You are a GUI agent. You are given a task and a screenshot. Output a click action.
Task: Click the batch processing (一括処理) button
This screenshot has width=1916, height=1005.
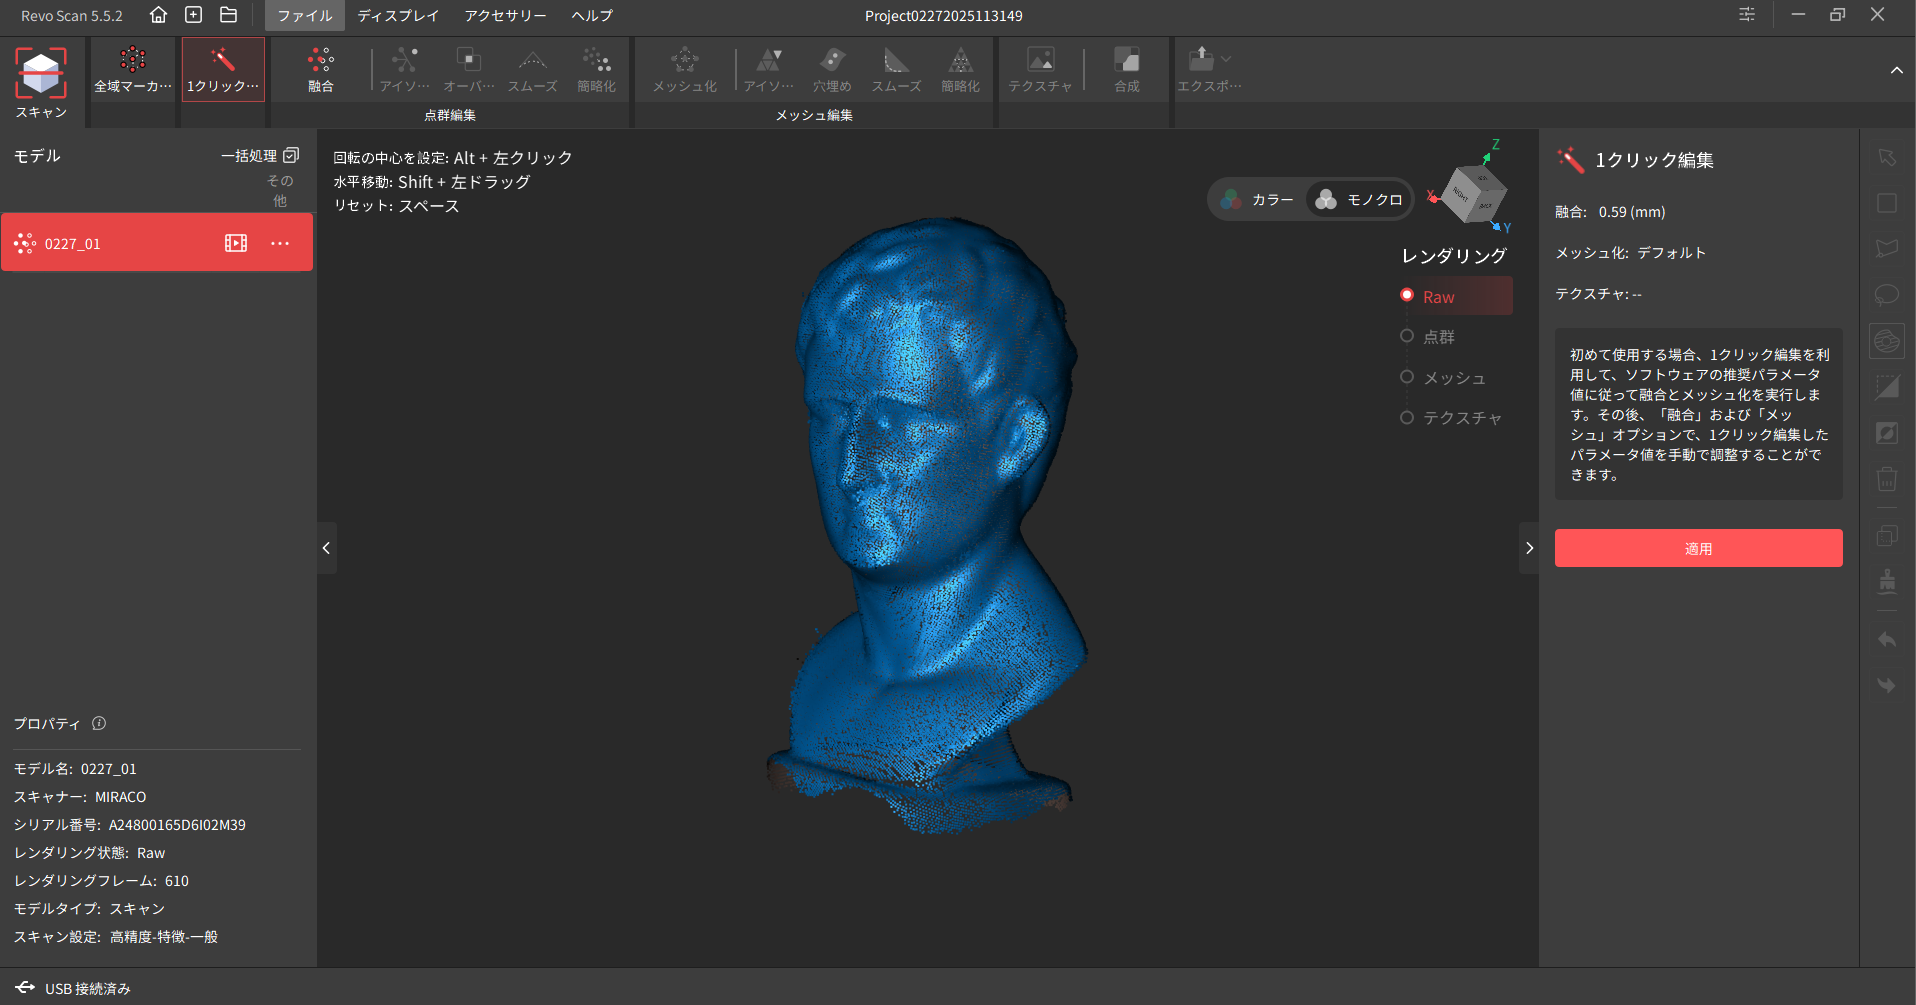point(259,156)
